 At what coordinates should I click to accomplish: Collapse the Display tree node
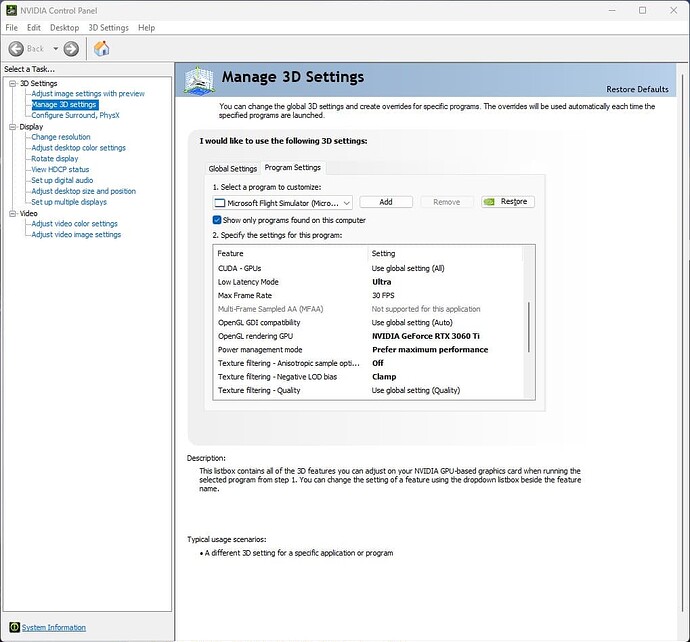[x=11, y=127]
